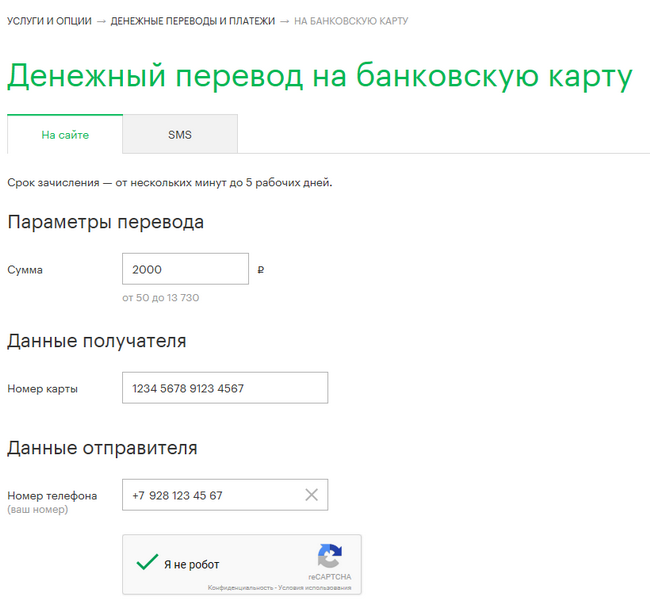The image size is (650, 605).
Task: Switch to the 'На сайте' tab
Action: coord(65,134)
